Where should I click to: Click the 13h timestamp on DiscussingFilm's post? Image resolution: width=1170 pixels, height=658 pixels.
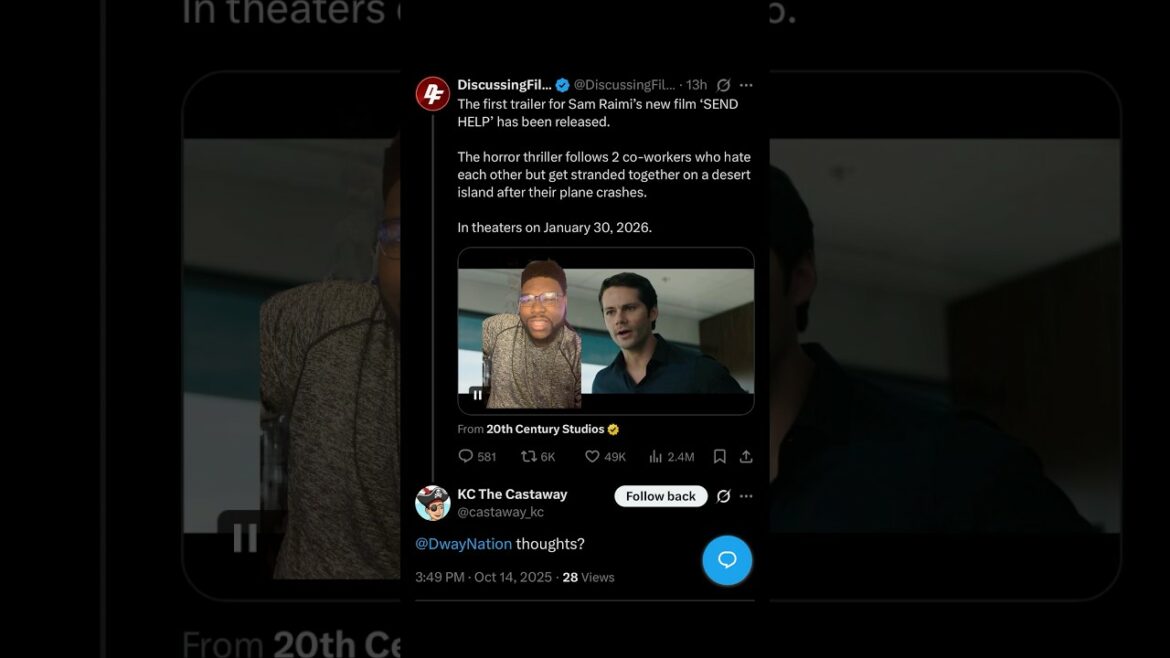pyautogui.click(x=696, y=86)
